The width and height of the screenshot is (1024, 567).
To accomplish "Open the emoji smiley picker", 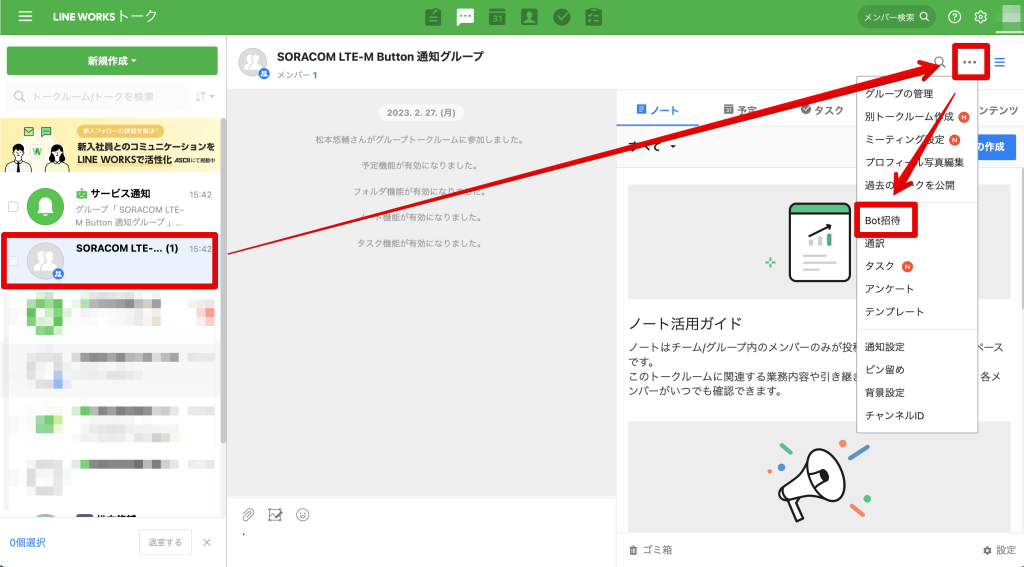I will (x=302, y=515).
